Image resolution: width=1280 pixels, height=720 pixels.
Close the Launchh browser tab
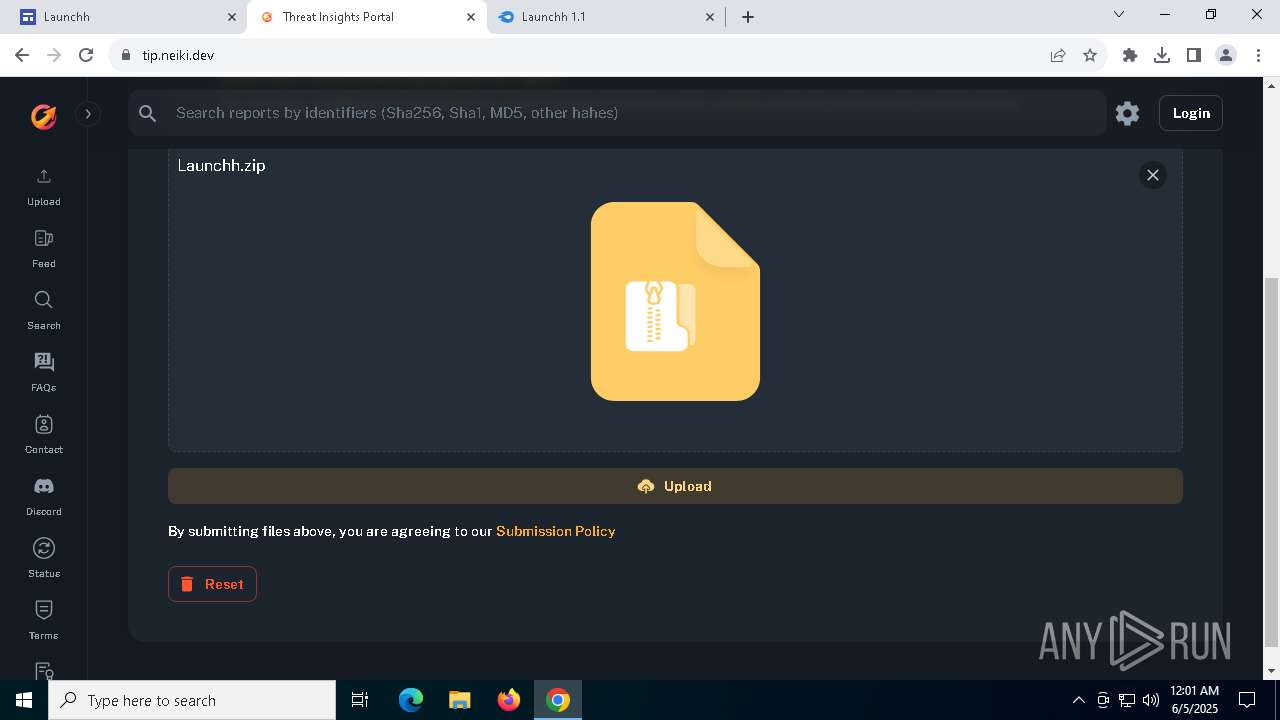tap(232, 17)
